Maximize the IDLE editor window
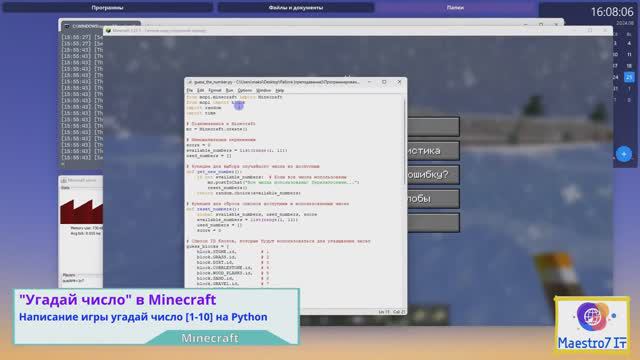 (384, 82)
